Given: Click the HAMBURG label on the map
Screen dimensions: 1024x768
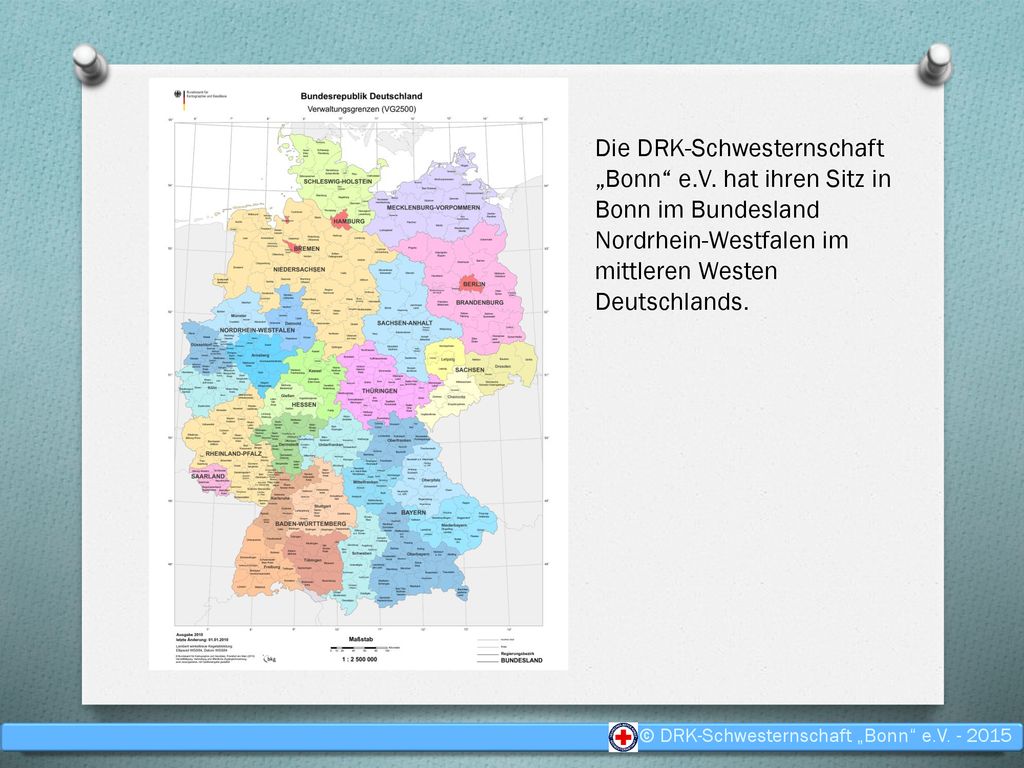Looking at the screenshot, I should click(x=349, y=221).
